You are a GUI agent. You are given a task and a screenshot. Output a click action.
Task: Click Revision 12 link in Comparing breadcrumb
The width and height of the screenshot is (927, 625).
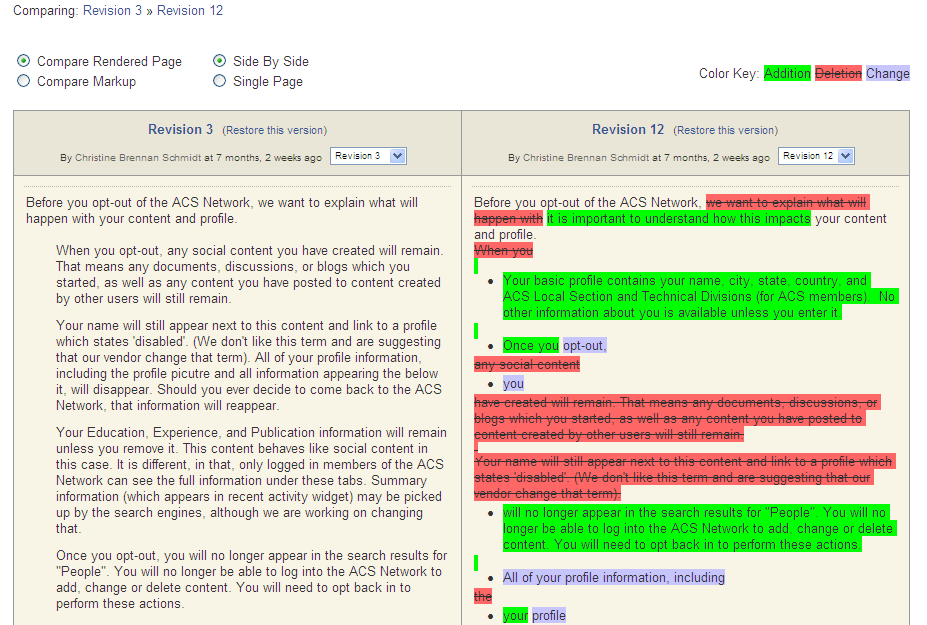tap(190, 11)
